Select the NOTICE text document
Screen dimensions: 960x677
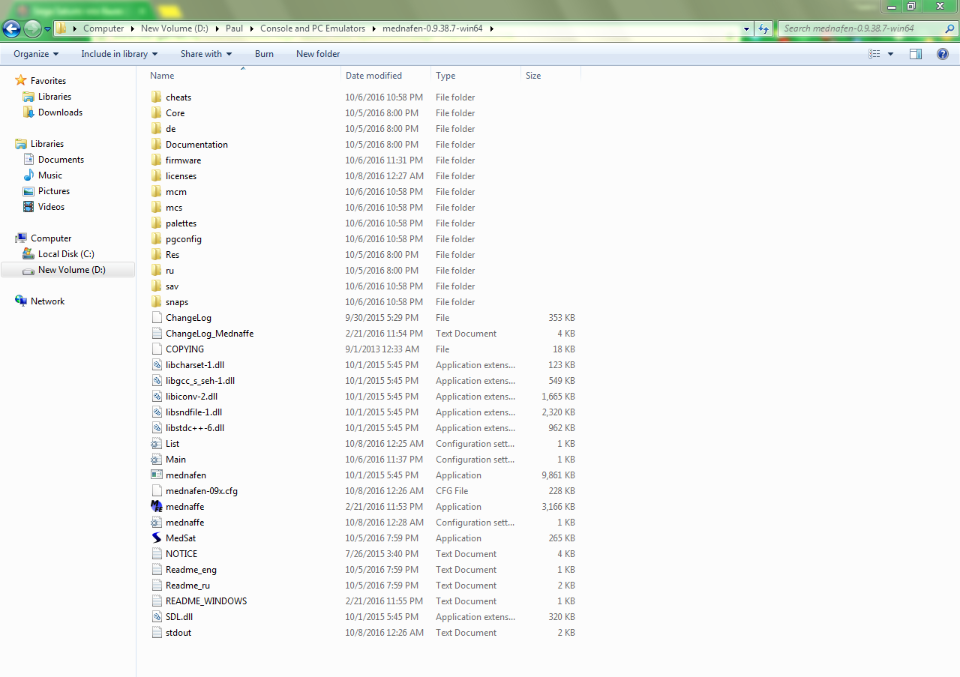click(181, 554)
